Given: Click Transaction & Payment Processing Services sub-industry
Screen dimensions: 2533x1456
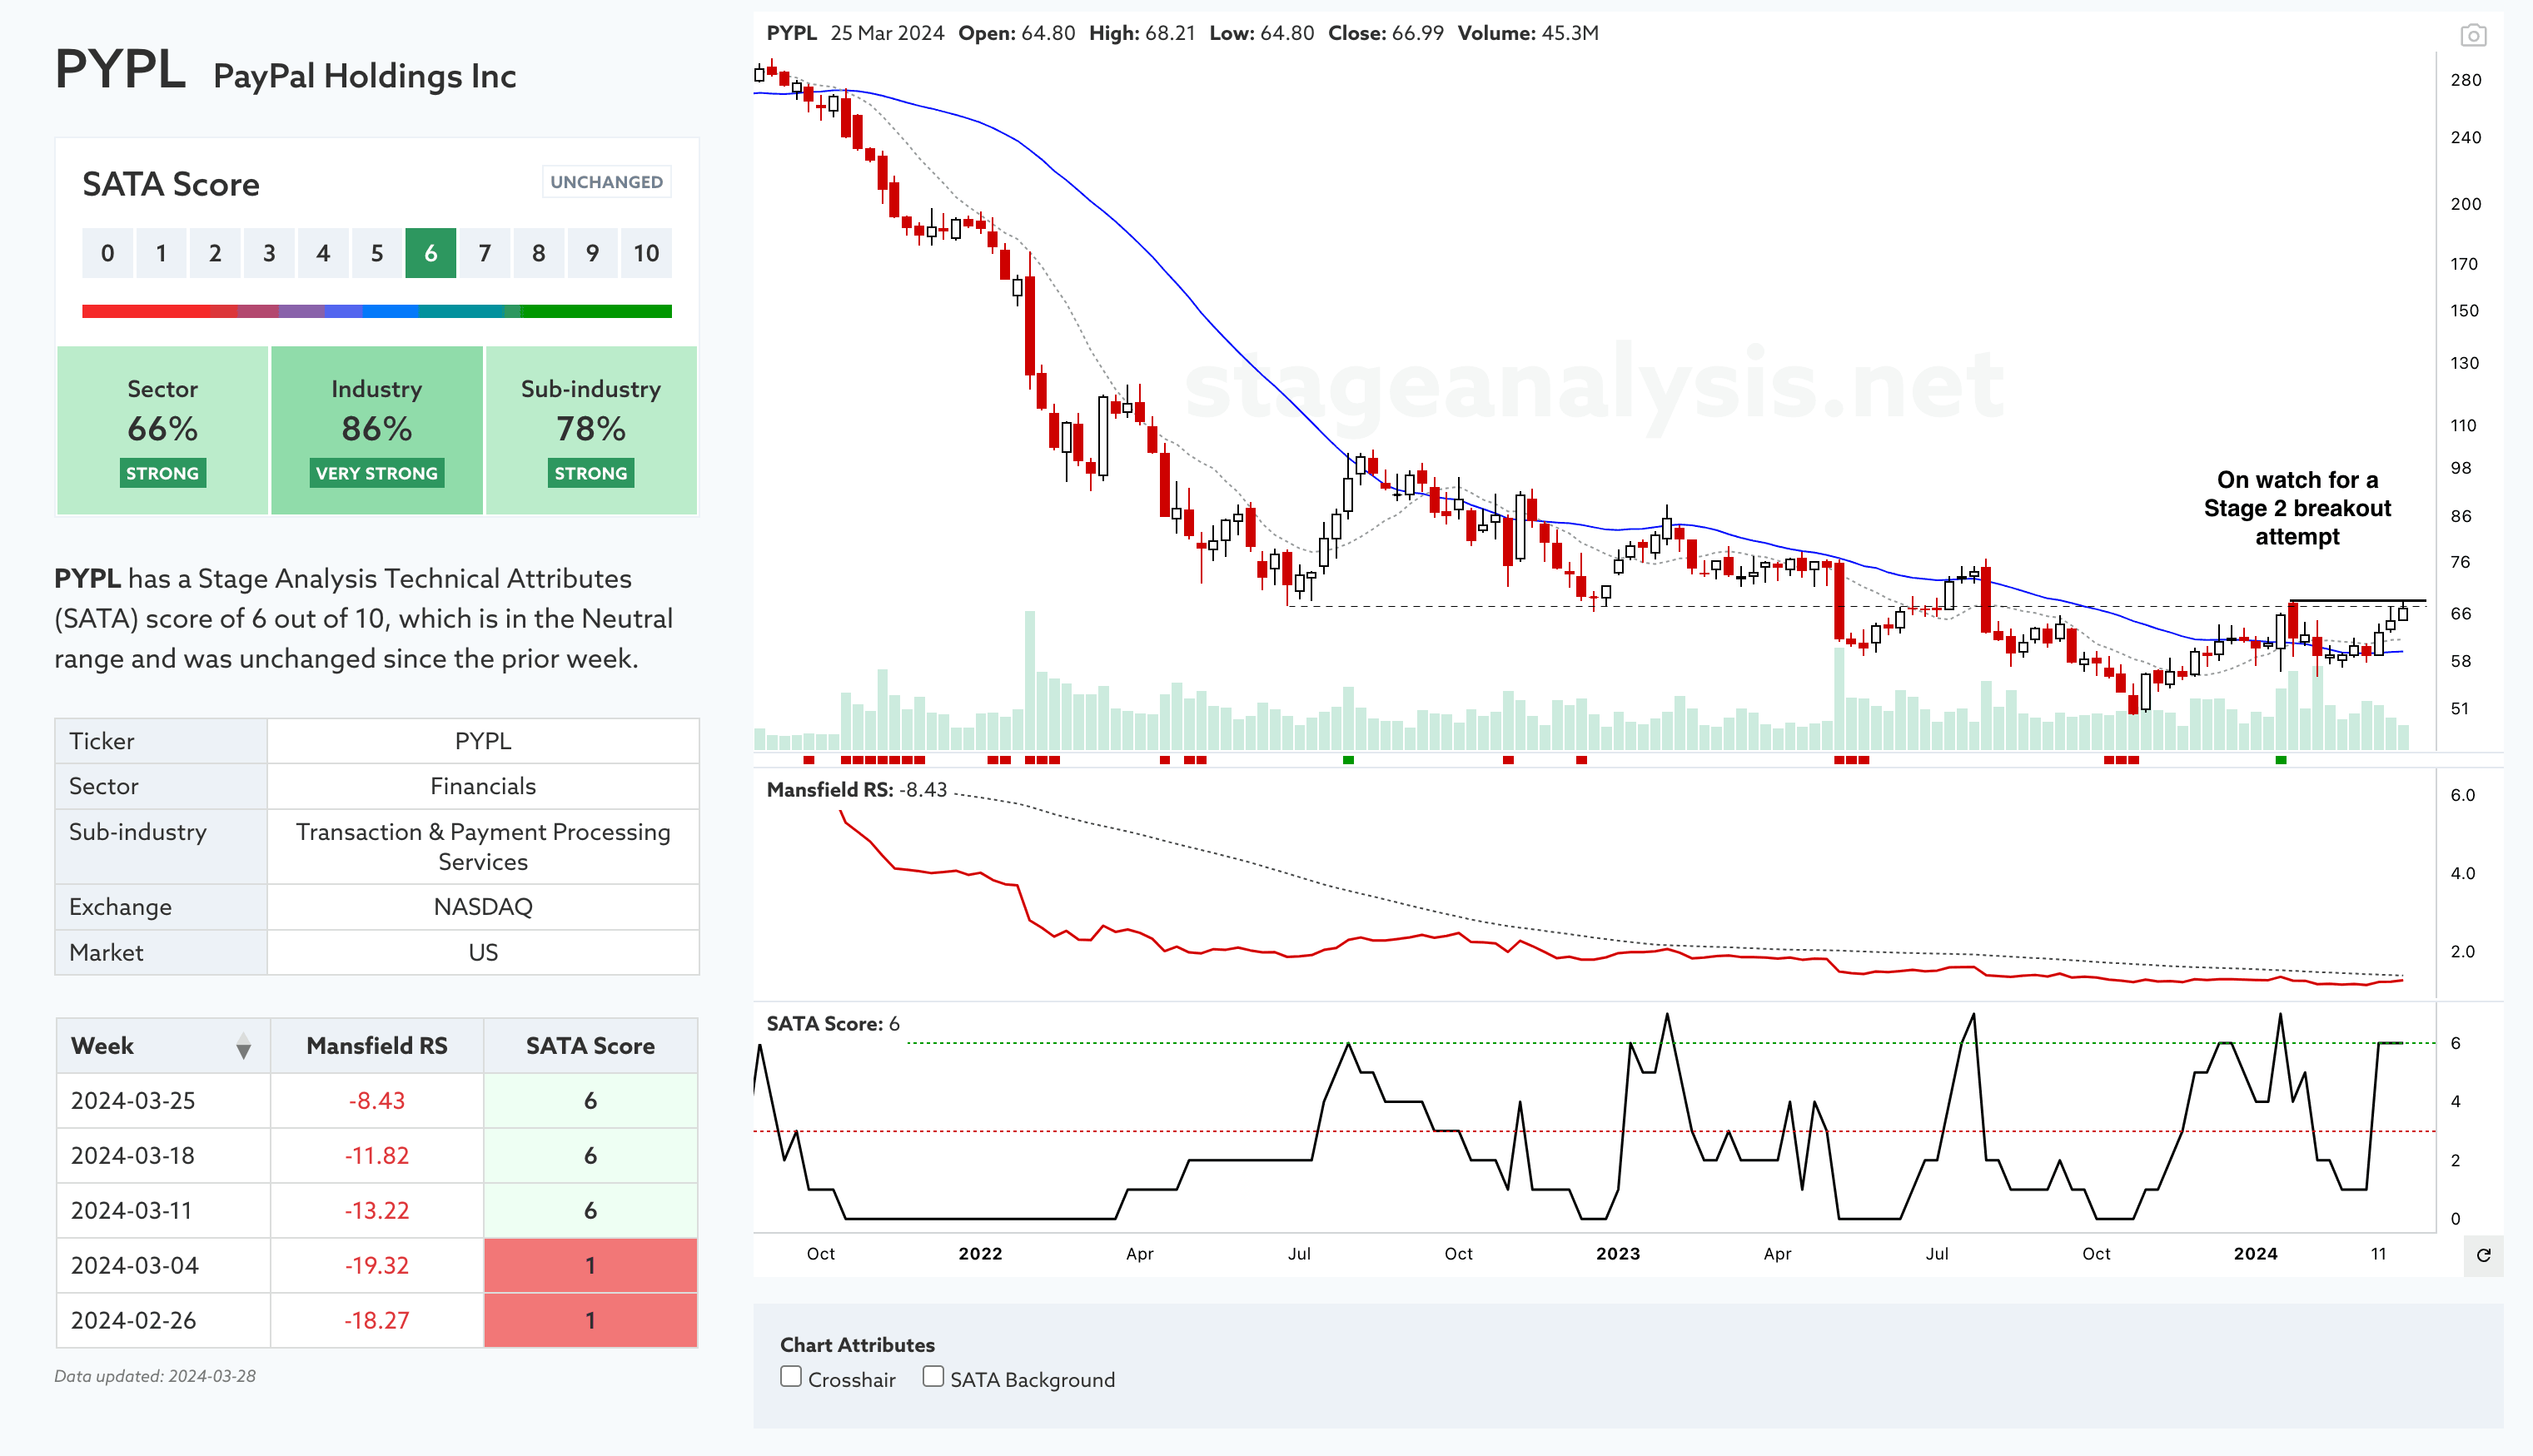Looking at the screenshot, I should [483, 847].
